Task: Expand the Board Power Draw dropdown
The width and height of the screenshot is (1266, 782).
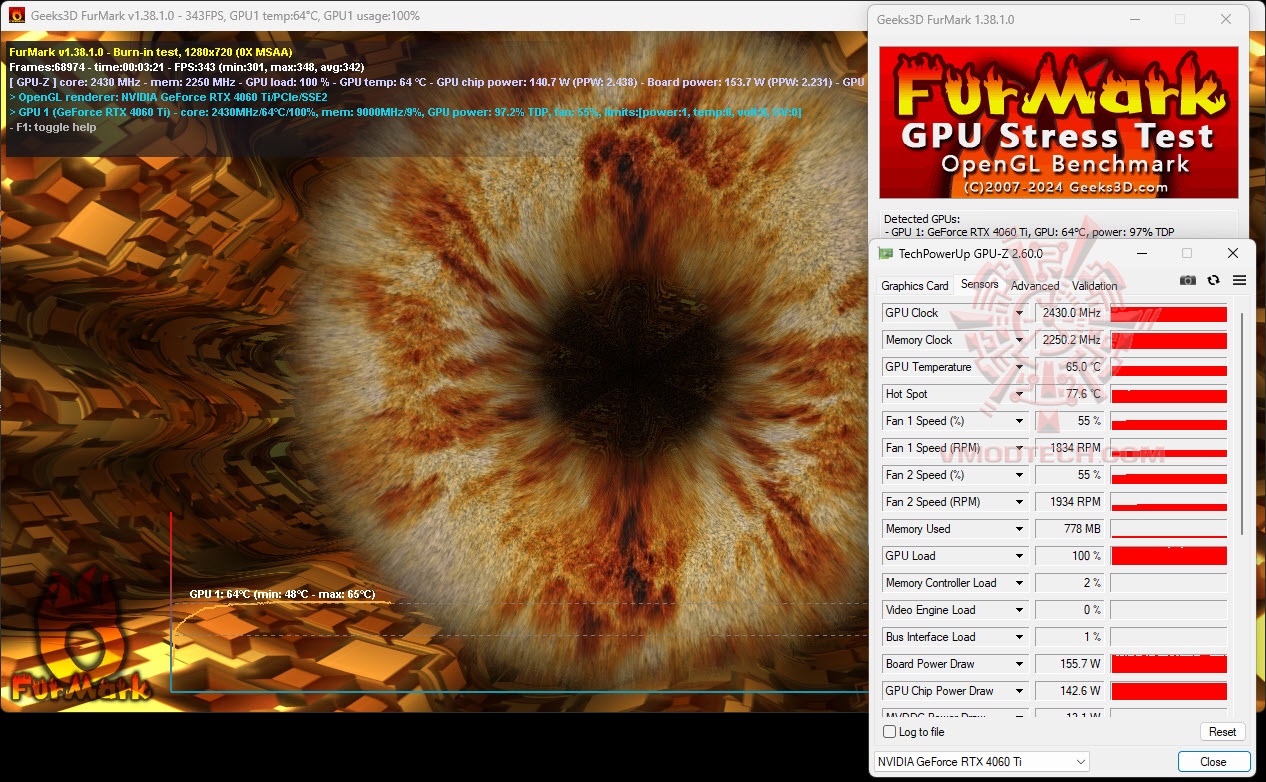Action: coord(1019,664)
